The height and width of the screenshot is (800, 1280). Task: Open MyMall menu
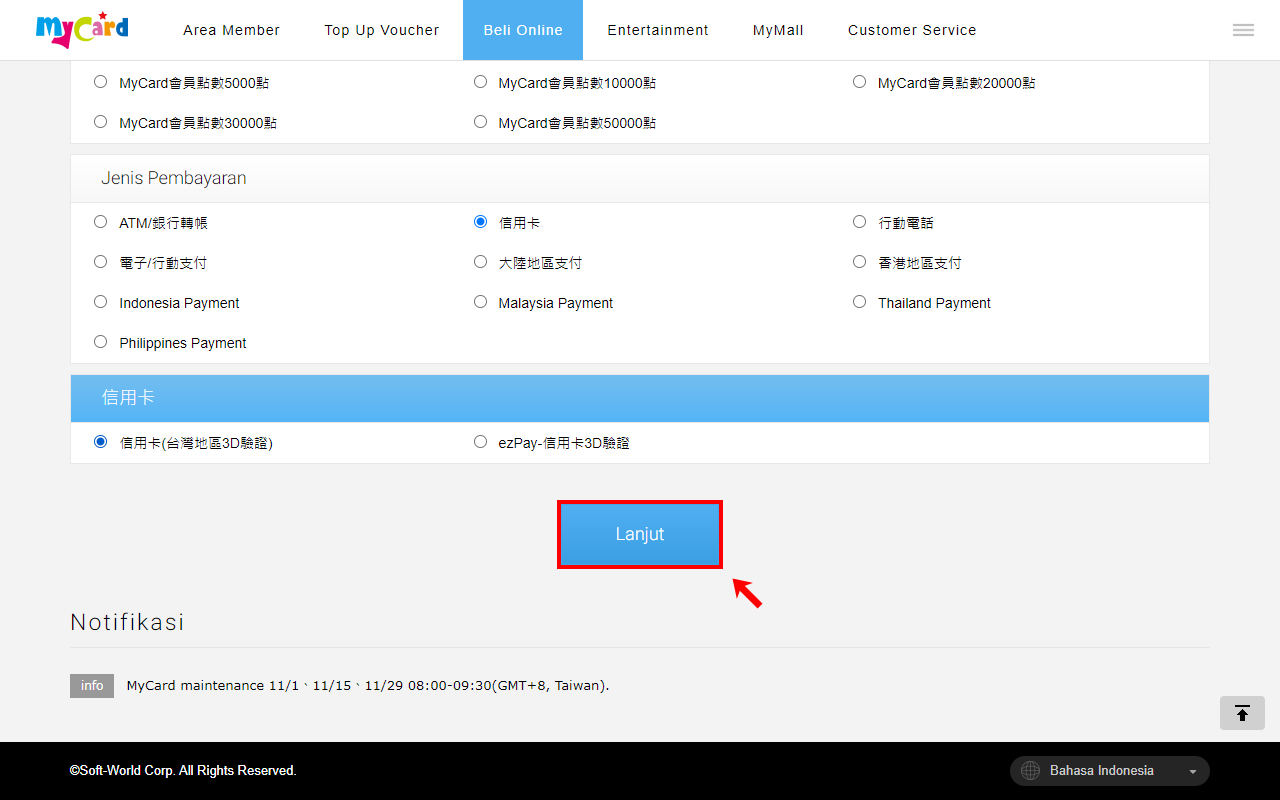778,30
